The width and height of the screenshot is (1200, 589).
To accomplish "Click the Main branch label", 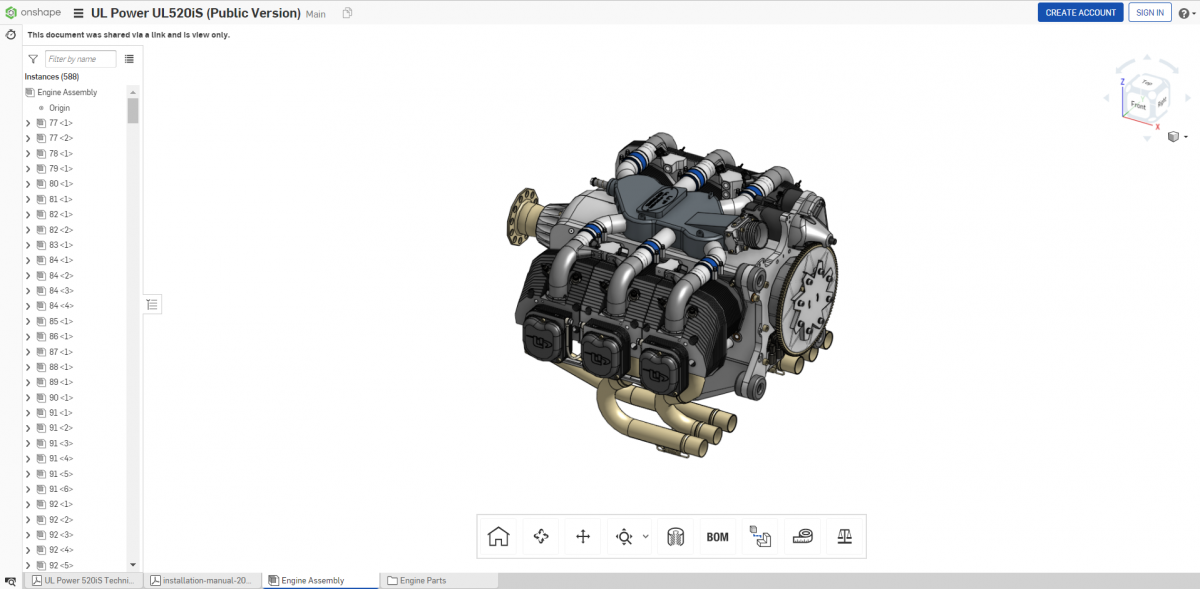I will pos(316,14).
